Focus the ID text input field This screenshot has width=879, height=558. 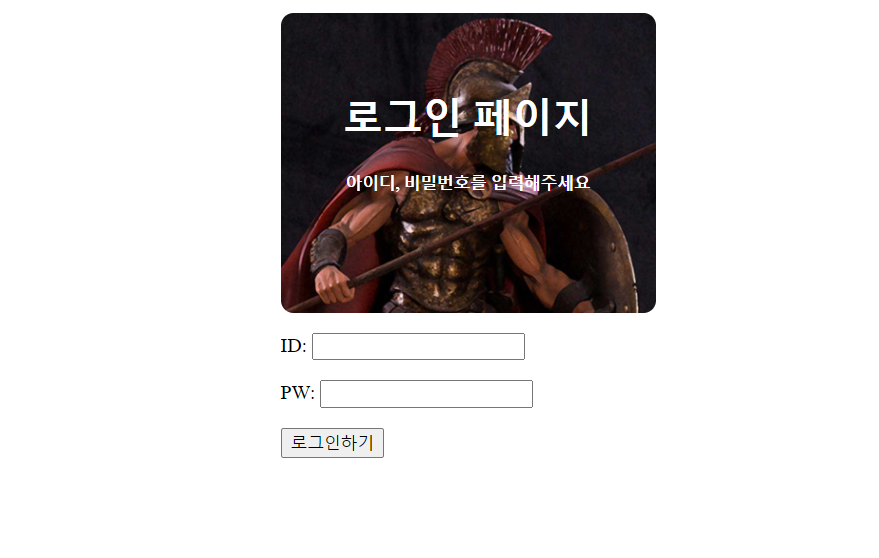coord(418,347)
